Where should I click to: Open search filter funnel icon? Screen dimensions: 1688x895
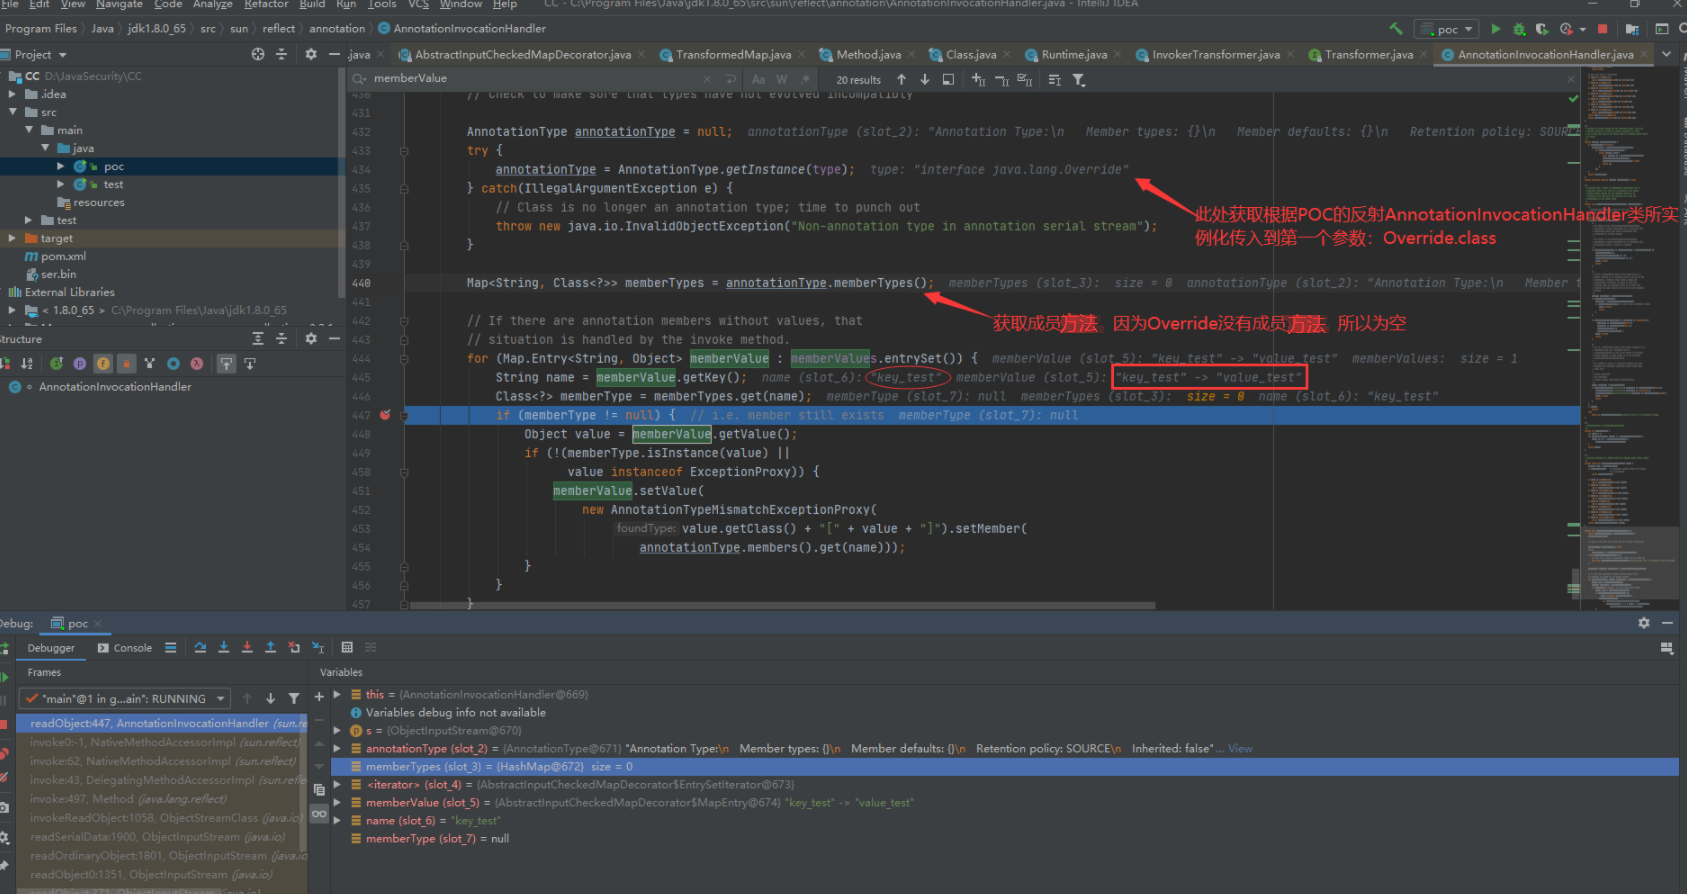1079,80
